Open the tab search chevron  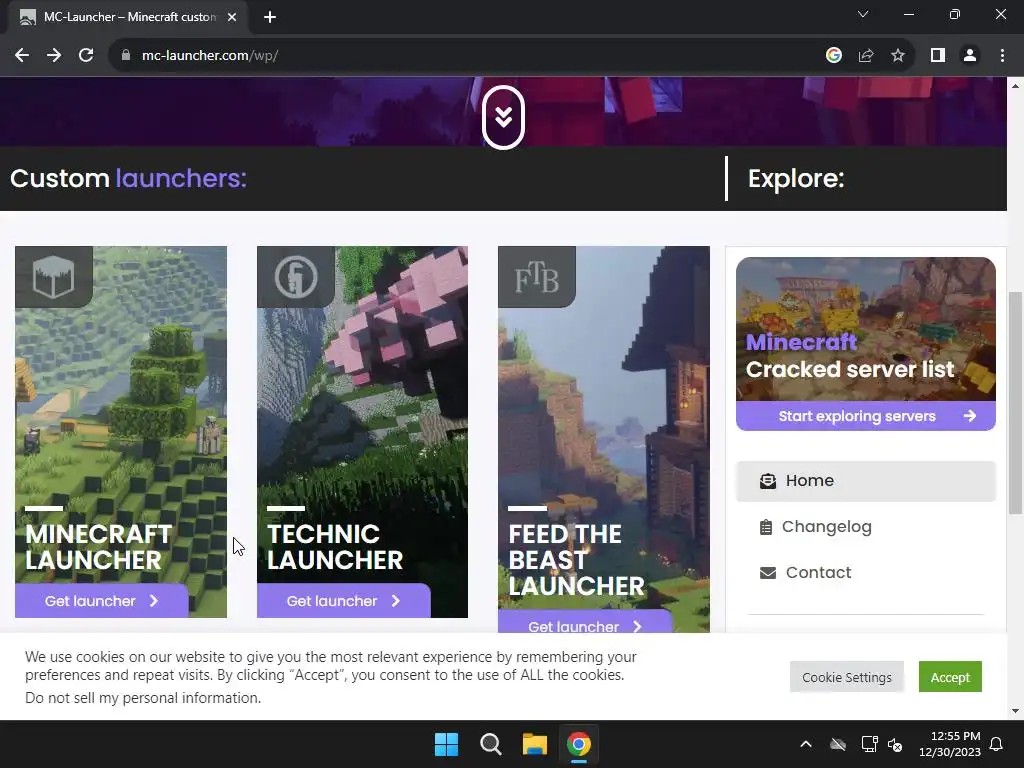tap(863, 14)
